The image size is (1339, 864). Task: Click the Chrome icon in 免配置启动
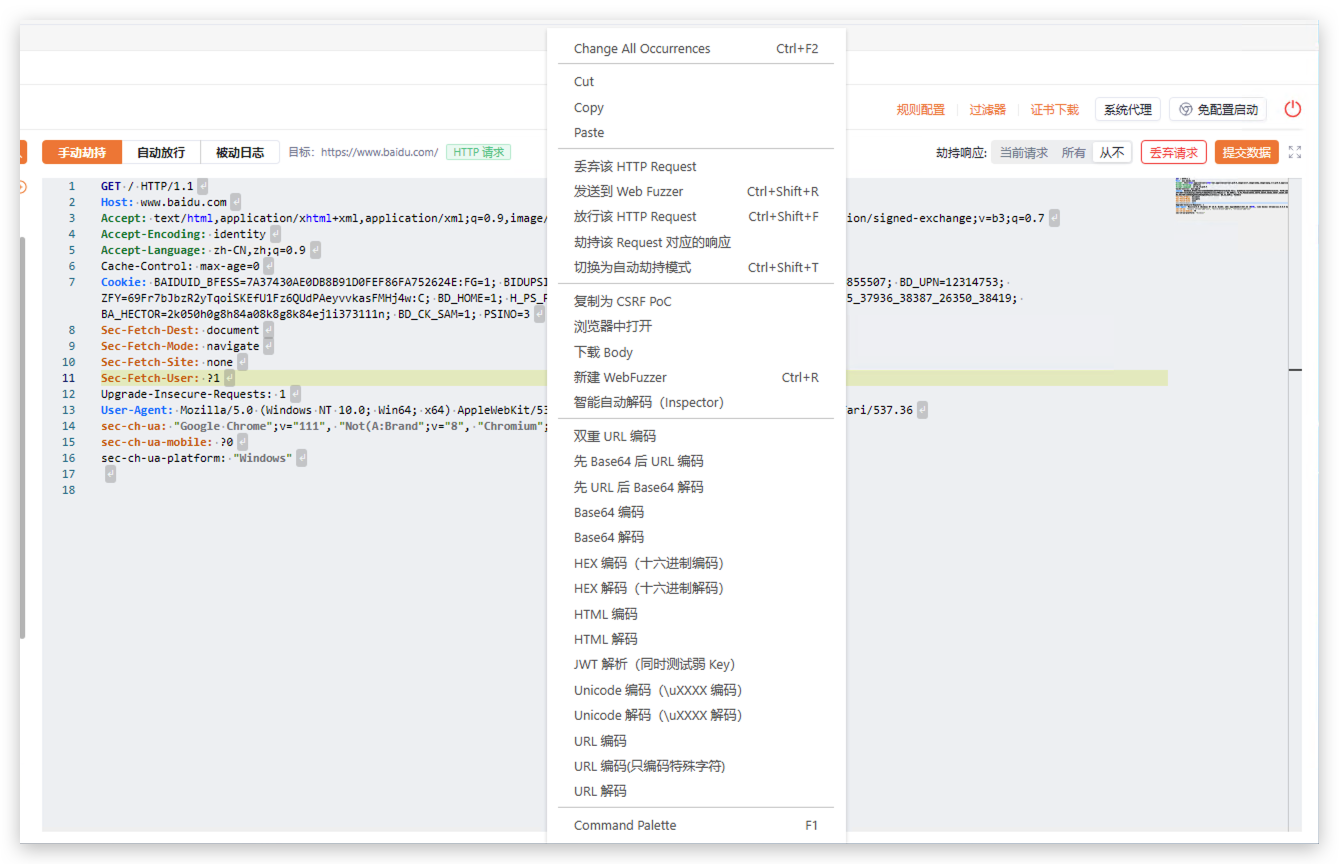coord(1186,109)
